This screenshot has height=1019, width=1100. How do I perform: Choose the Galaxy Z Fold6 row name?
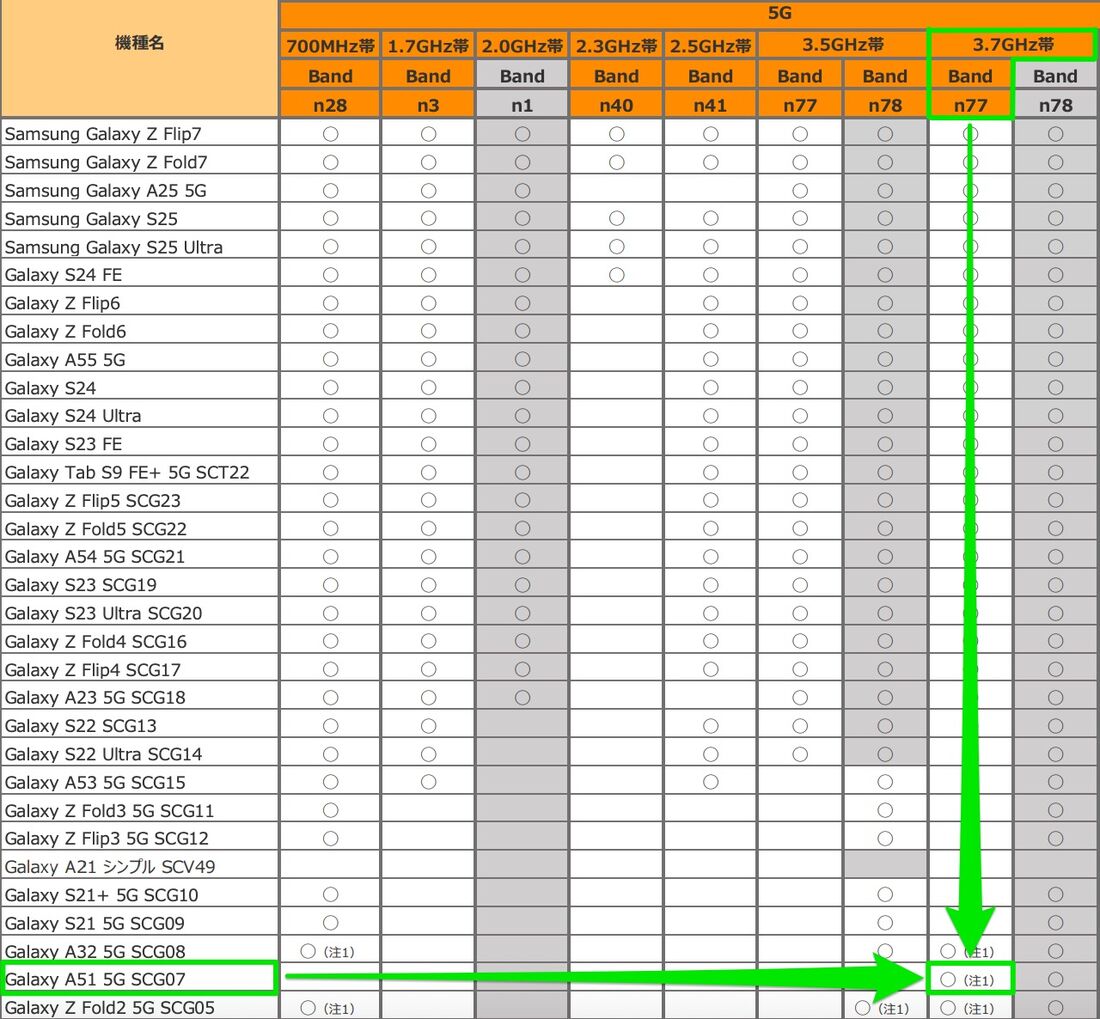point(65,331)
